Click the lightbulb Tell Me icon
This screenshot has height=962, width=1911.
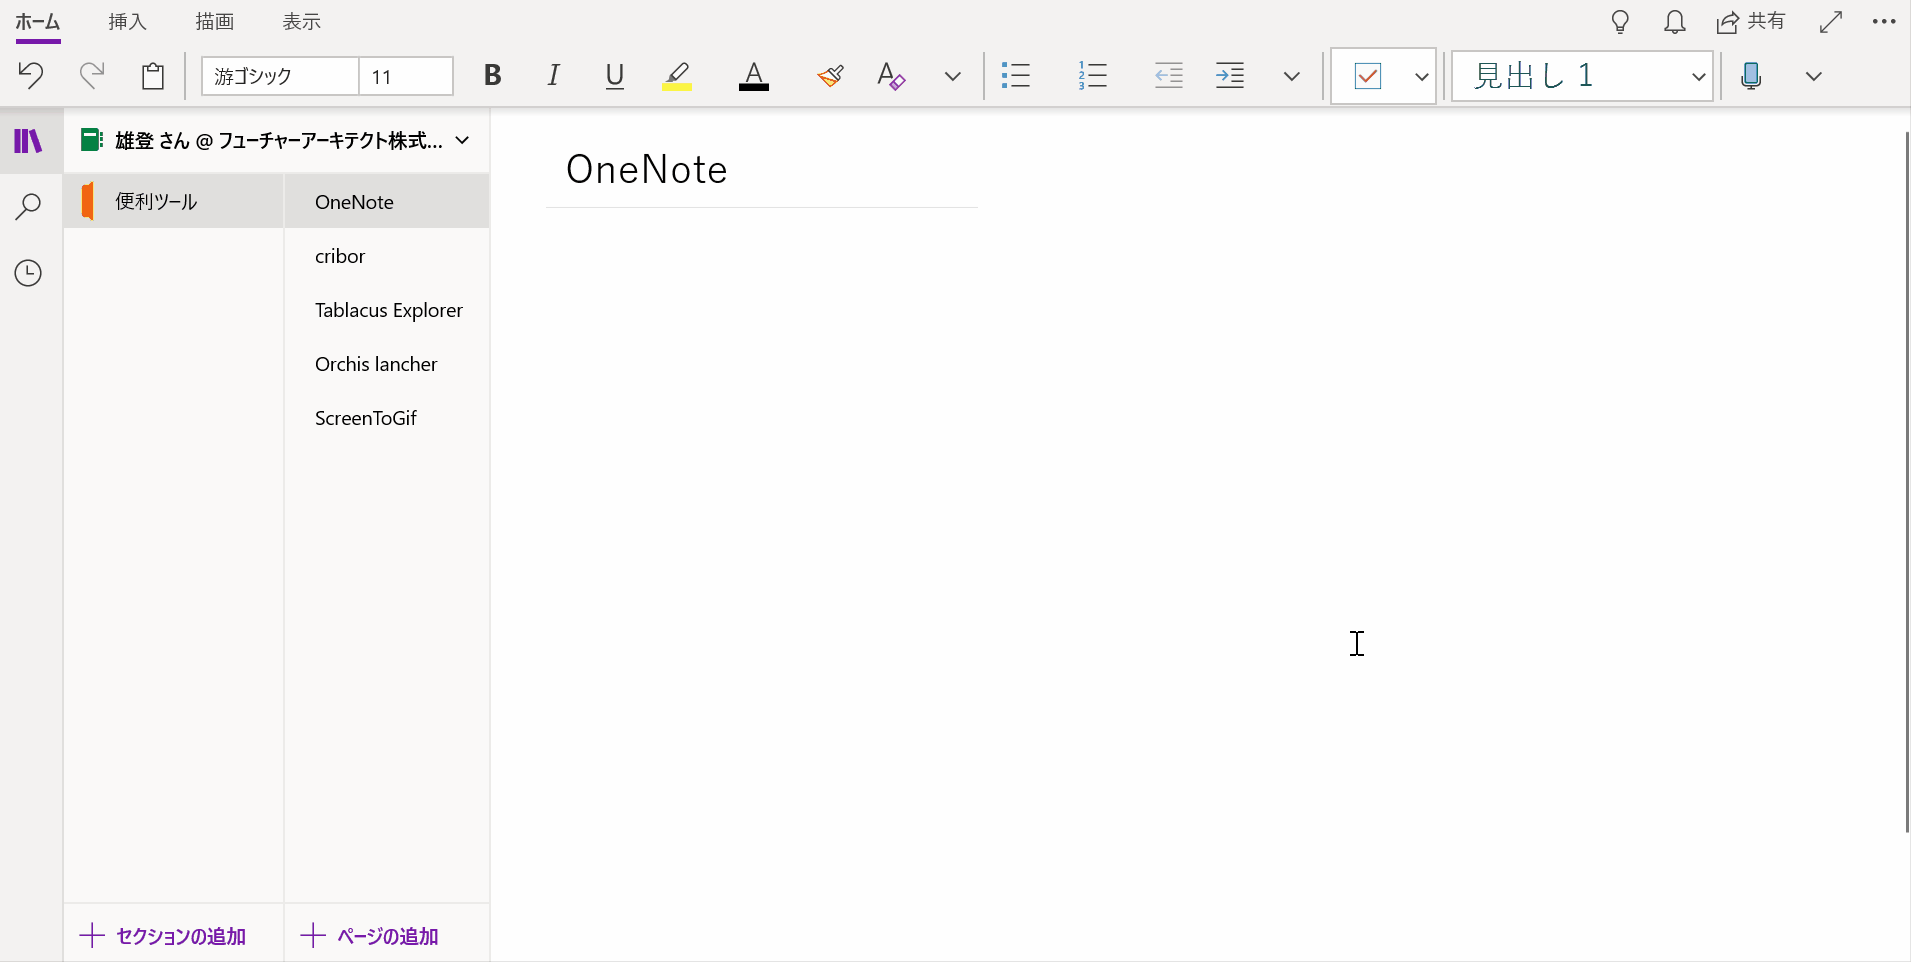(x=1621, y=22)
